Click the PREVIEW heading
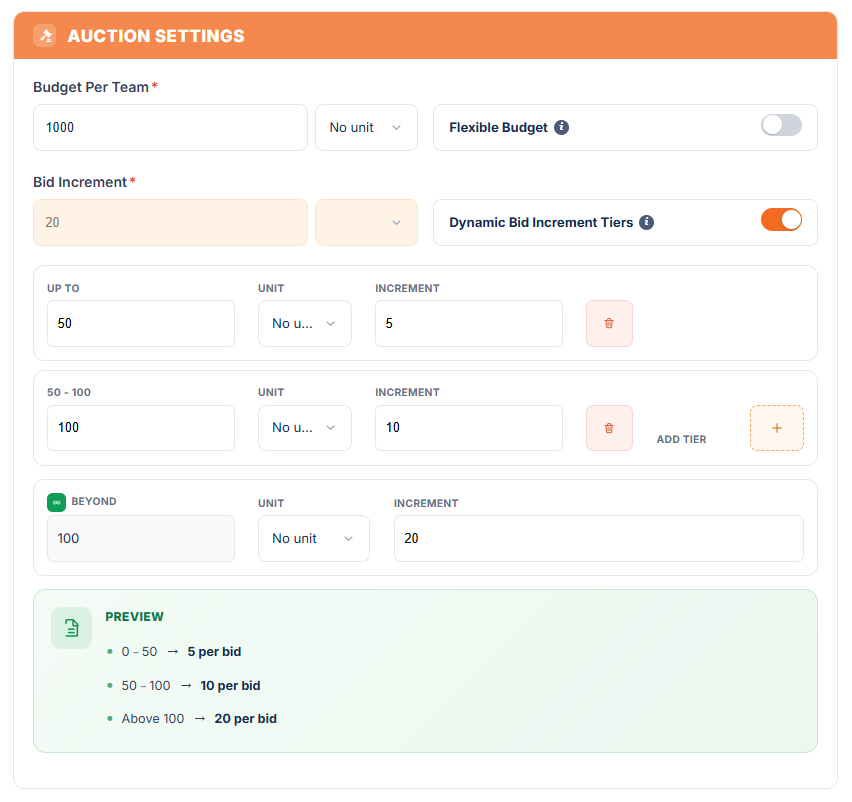852x802 pixels. pos(134,617)
